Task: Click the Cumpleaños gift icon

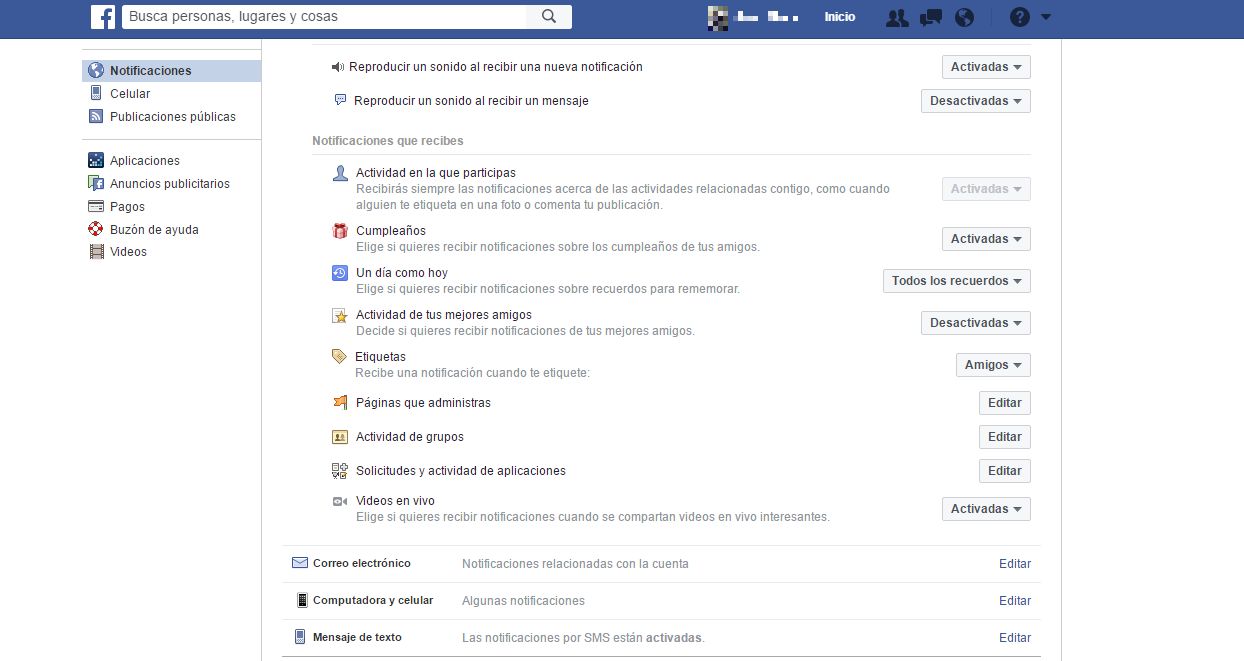Action: pos(340,231)
